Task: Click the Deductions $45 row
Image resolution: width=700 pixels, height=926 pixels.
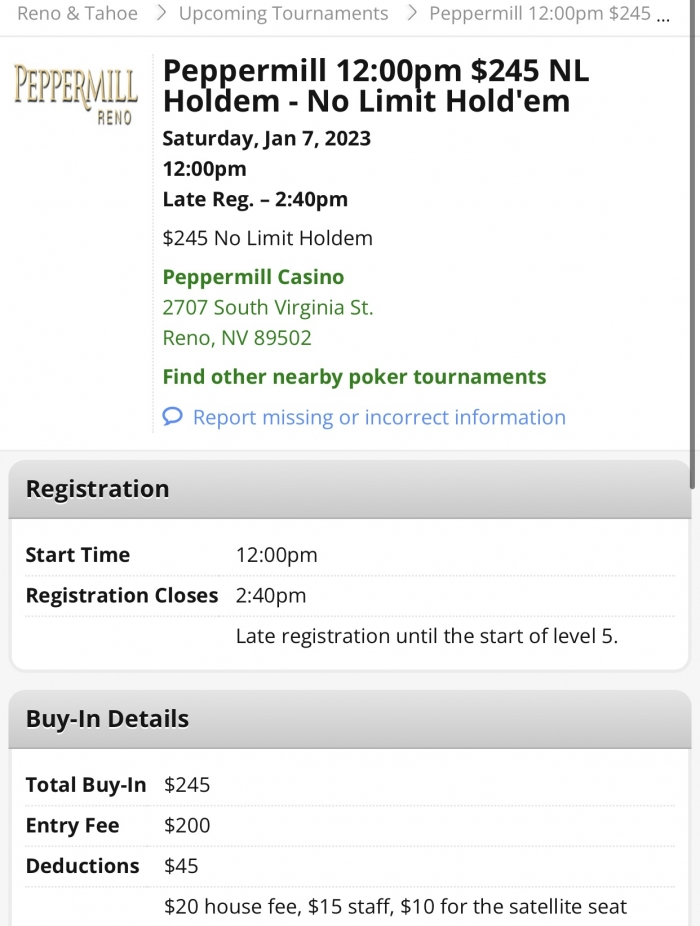Action: point(349,866)
